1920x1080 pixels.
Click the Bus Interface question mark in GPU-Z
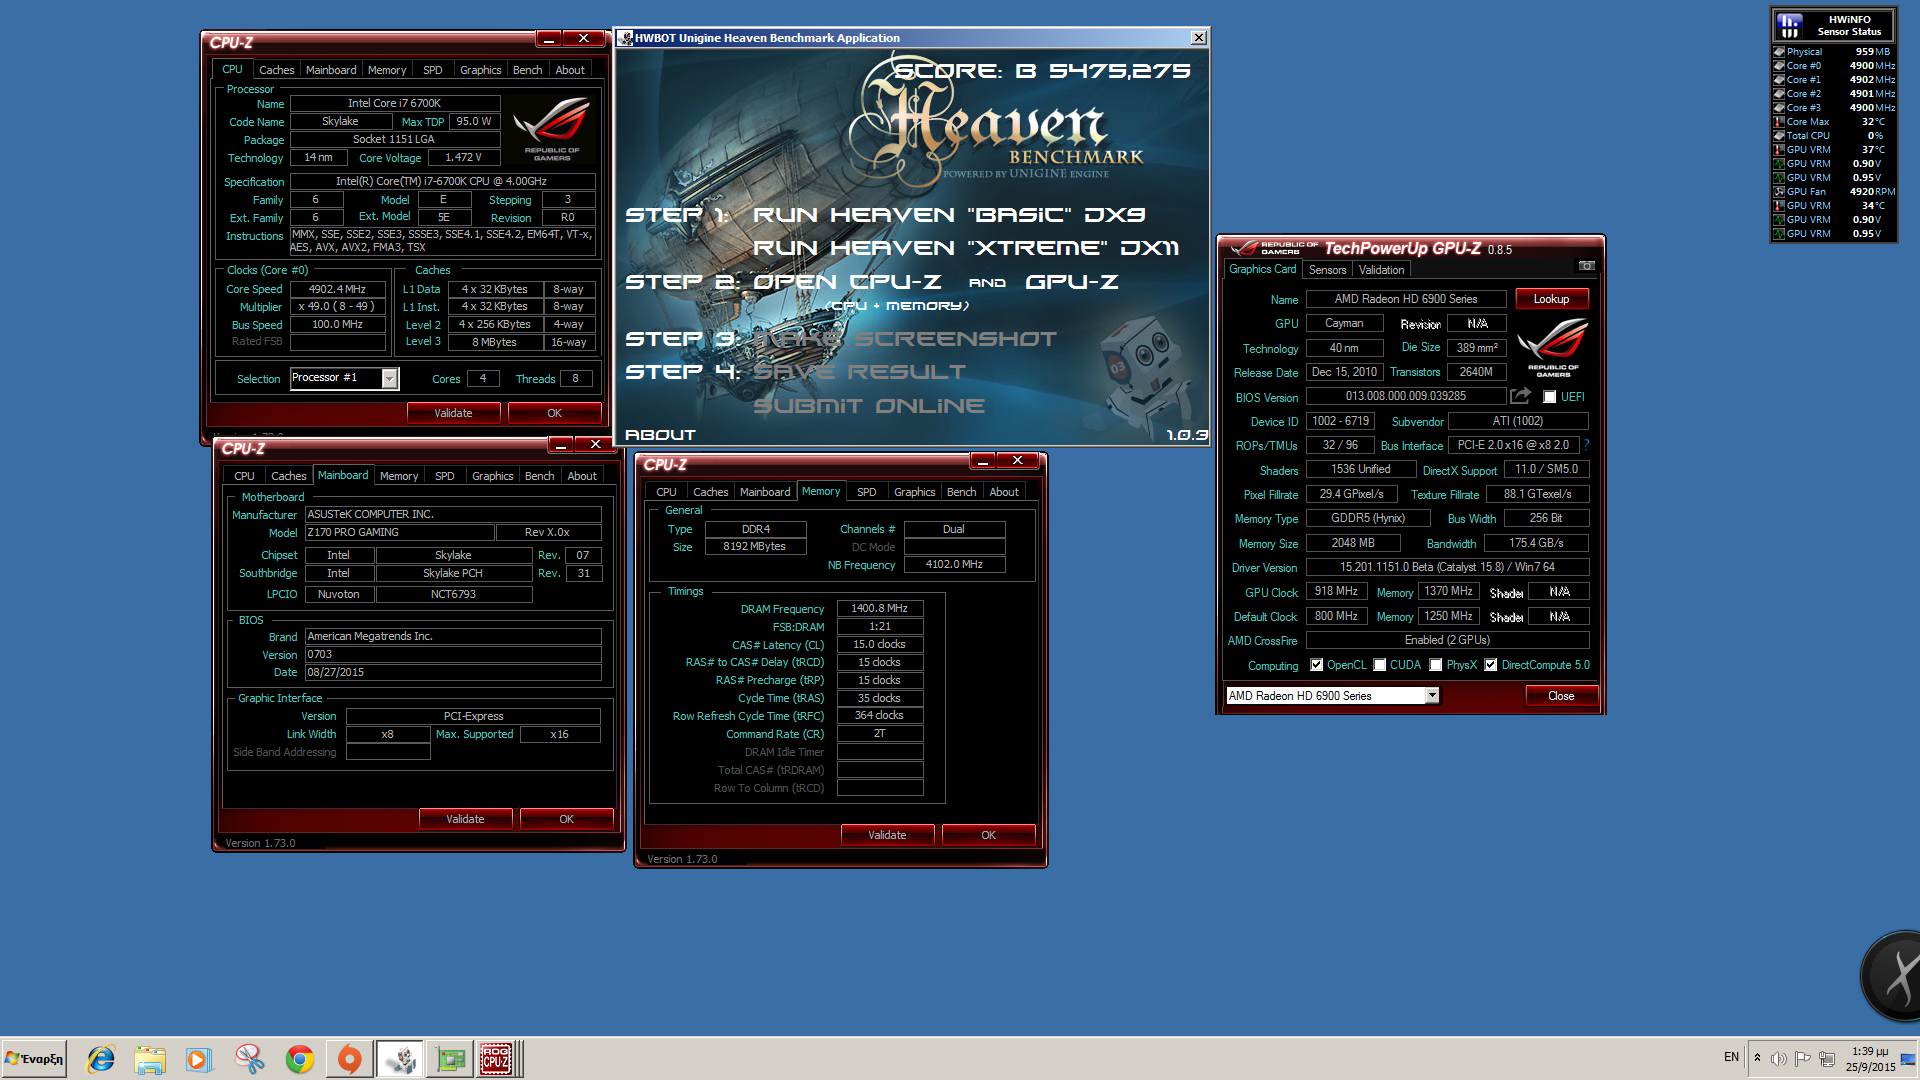1586,445
